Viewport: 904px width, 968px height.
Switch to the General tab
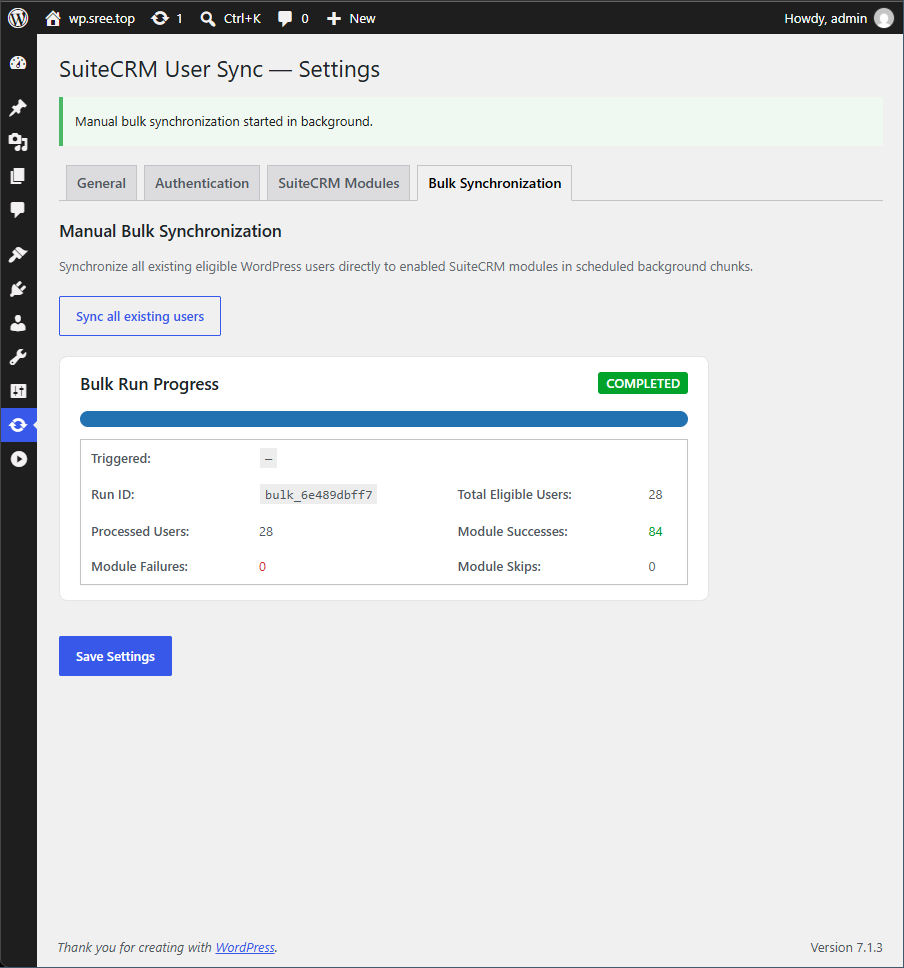(x=101, y=183)
